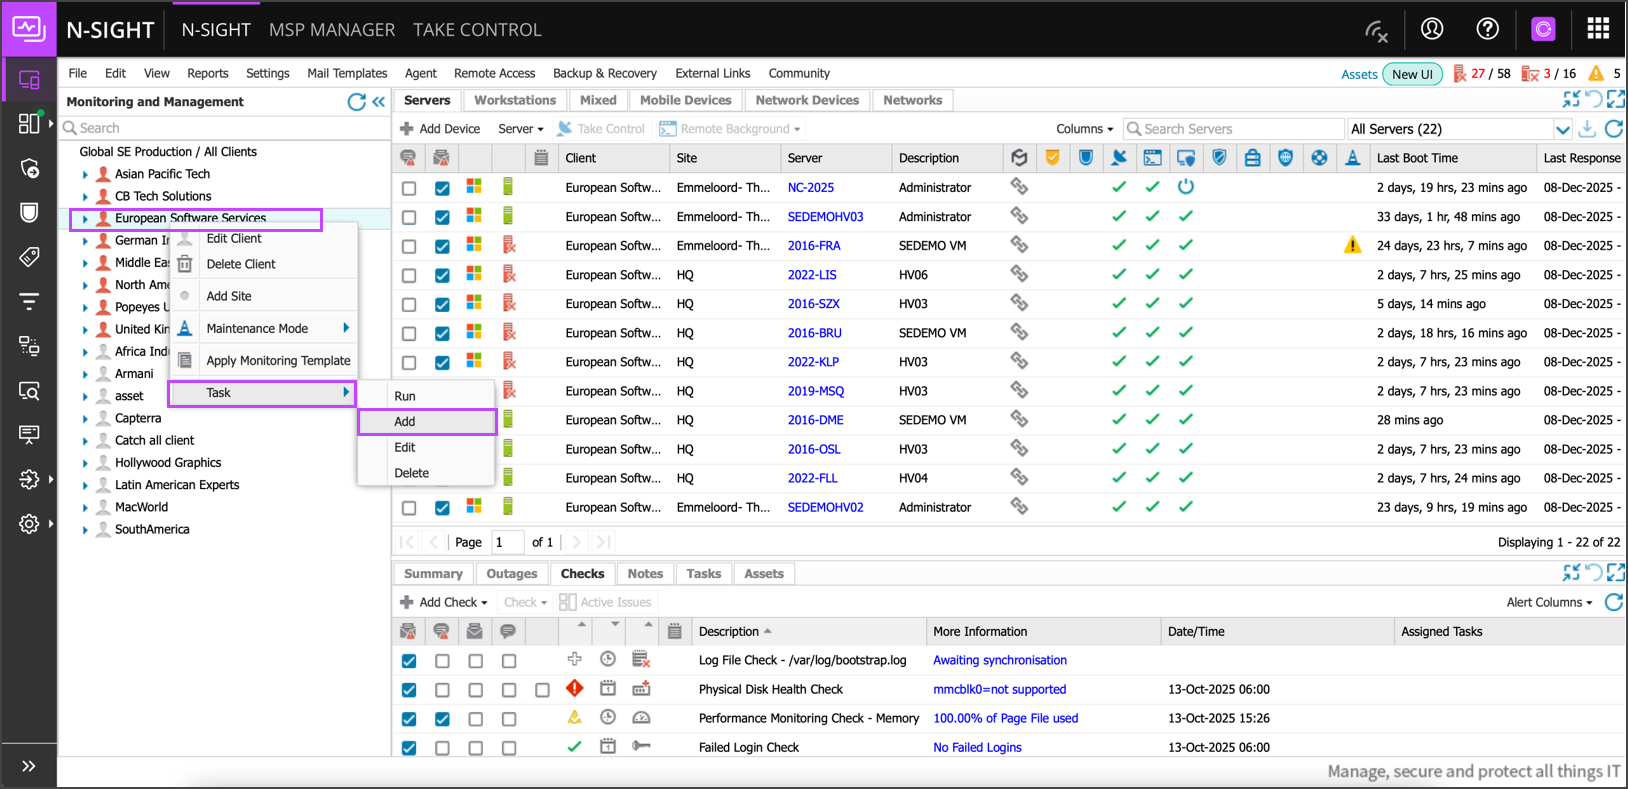Collapse the left panel with double-chevron icon

(x=379, y=102)
